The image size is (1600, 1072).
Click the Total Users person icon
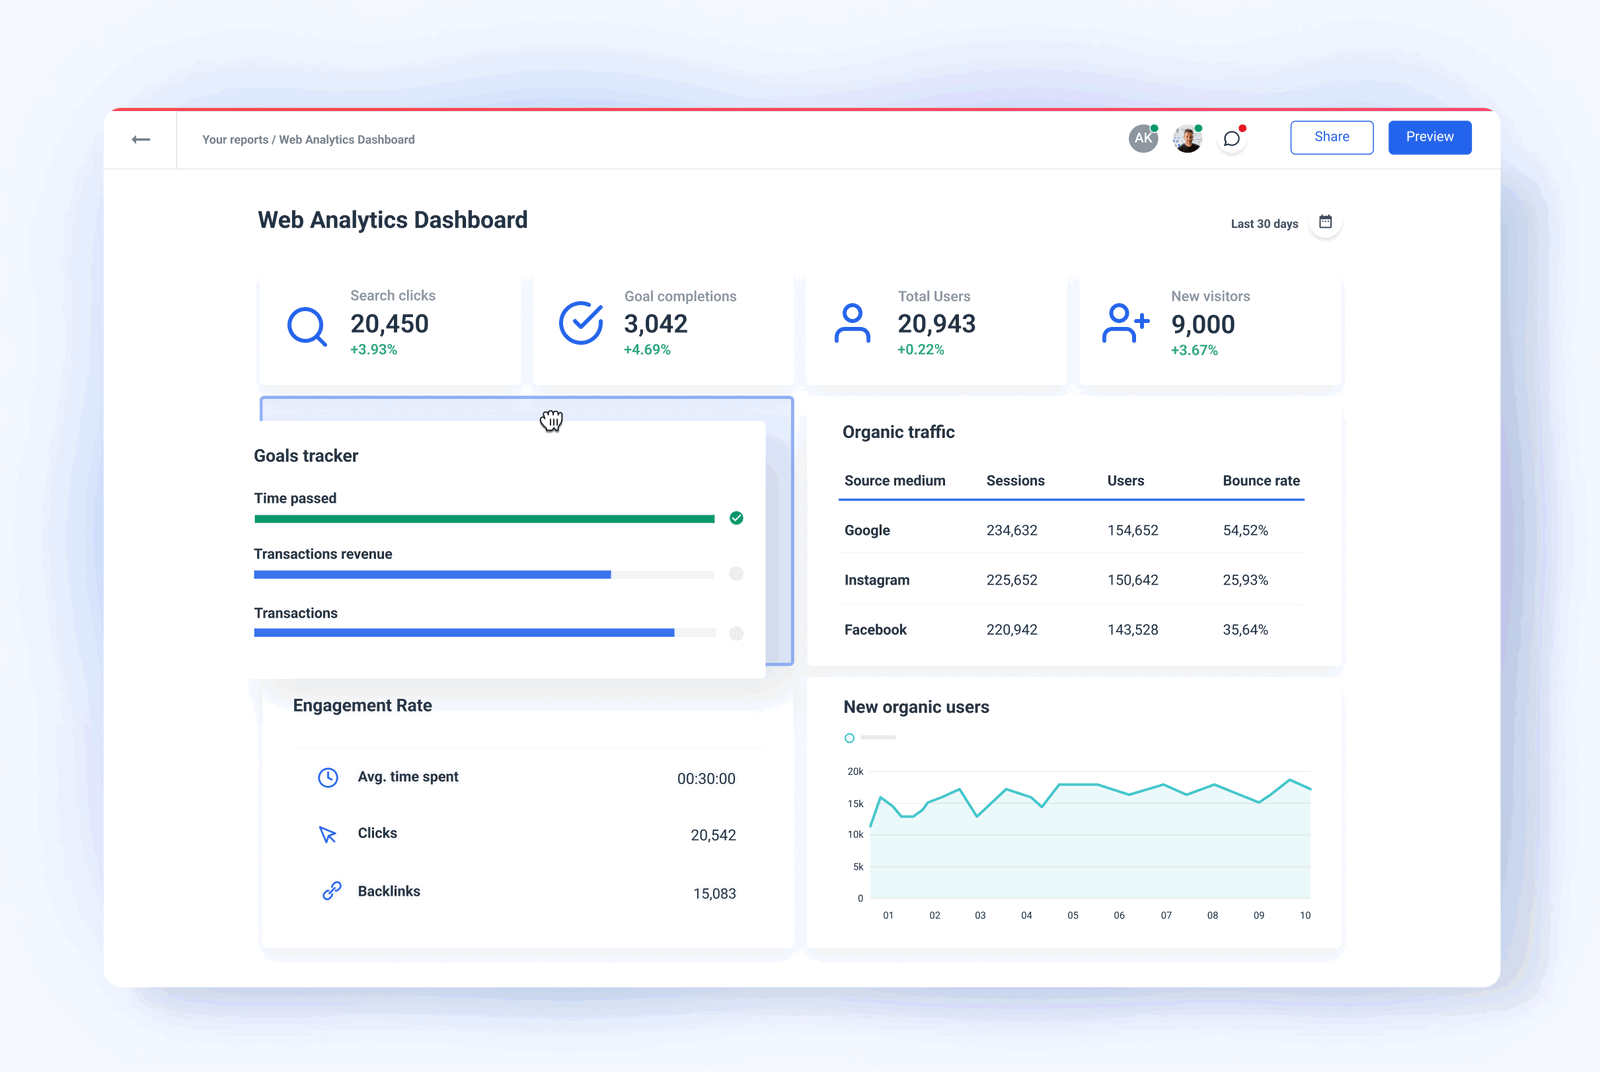click(x=852, y=322)
